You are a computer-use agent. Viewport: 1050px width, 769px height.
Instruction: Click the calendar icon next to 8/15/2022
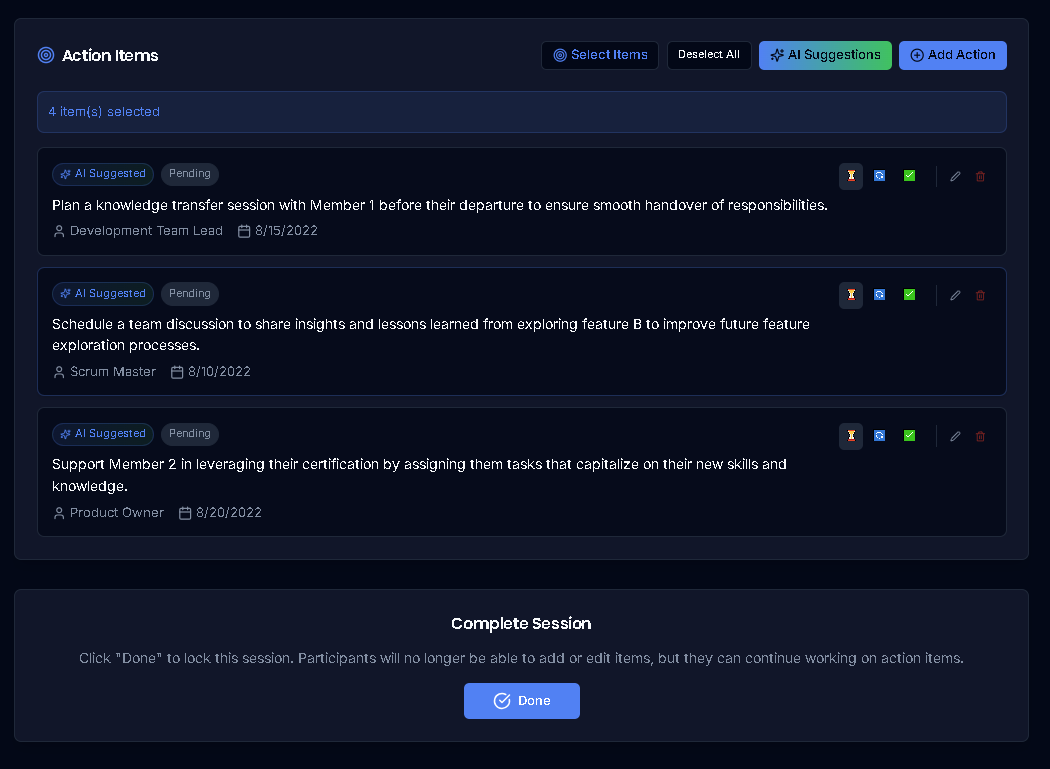[244, 230]
